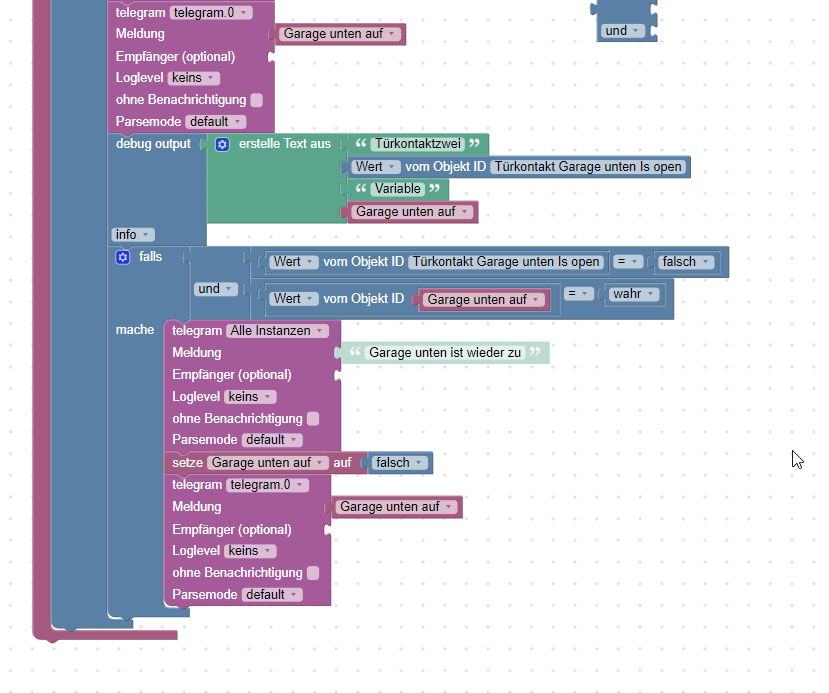The image size is (829, 693).
Task: Open gear mutator on the falls block
Action: coord(123,257)
